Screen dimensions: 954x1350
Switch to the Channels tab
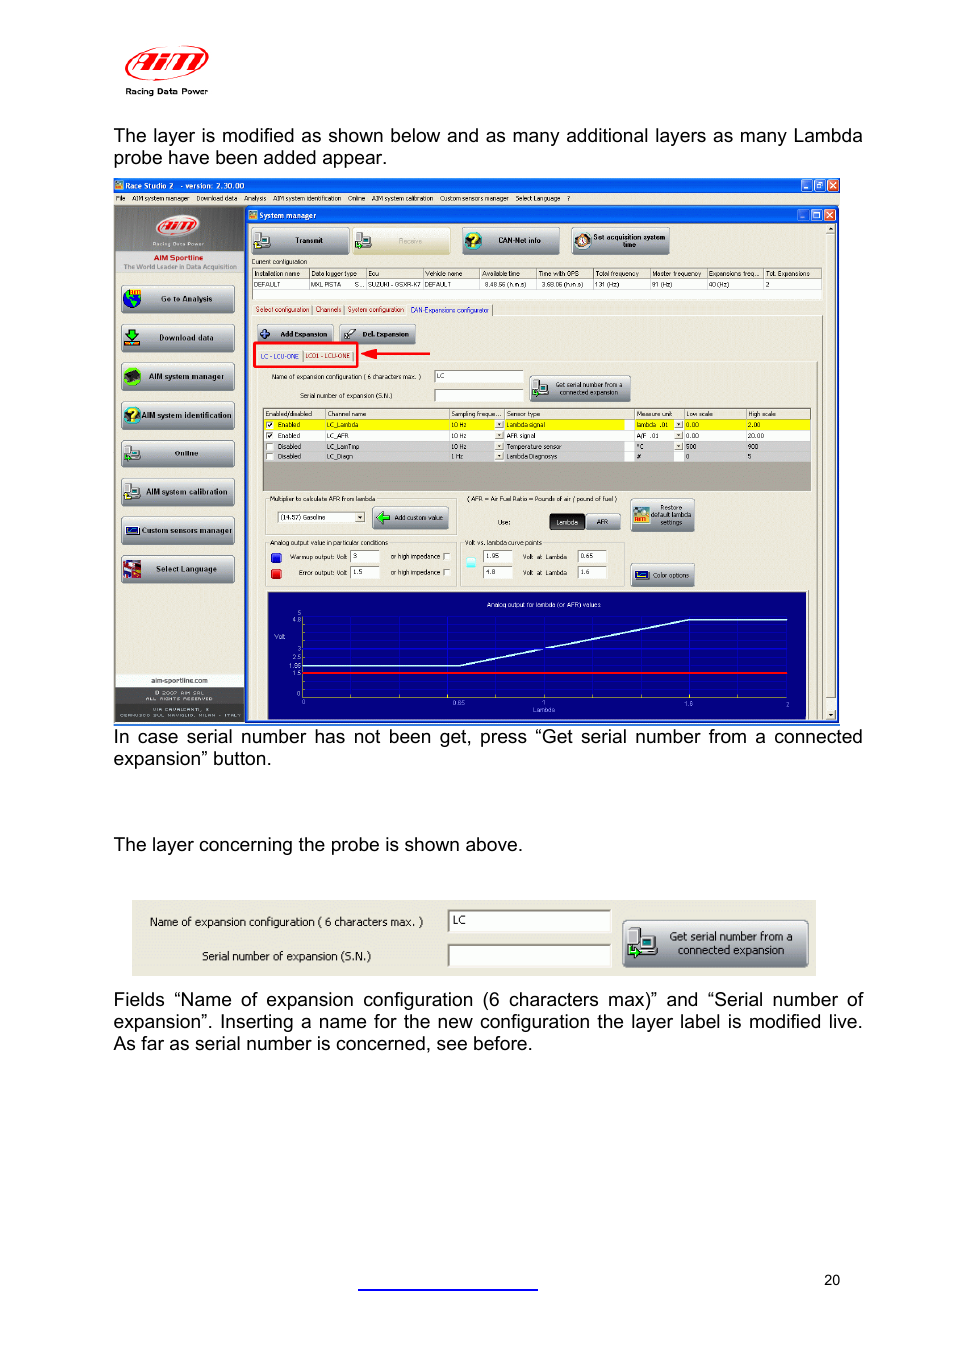(328, 310)
